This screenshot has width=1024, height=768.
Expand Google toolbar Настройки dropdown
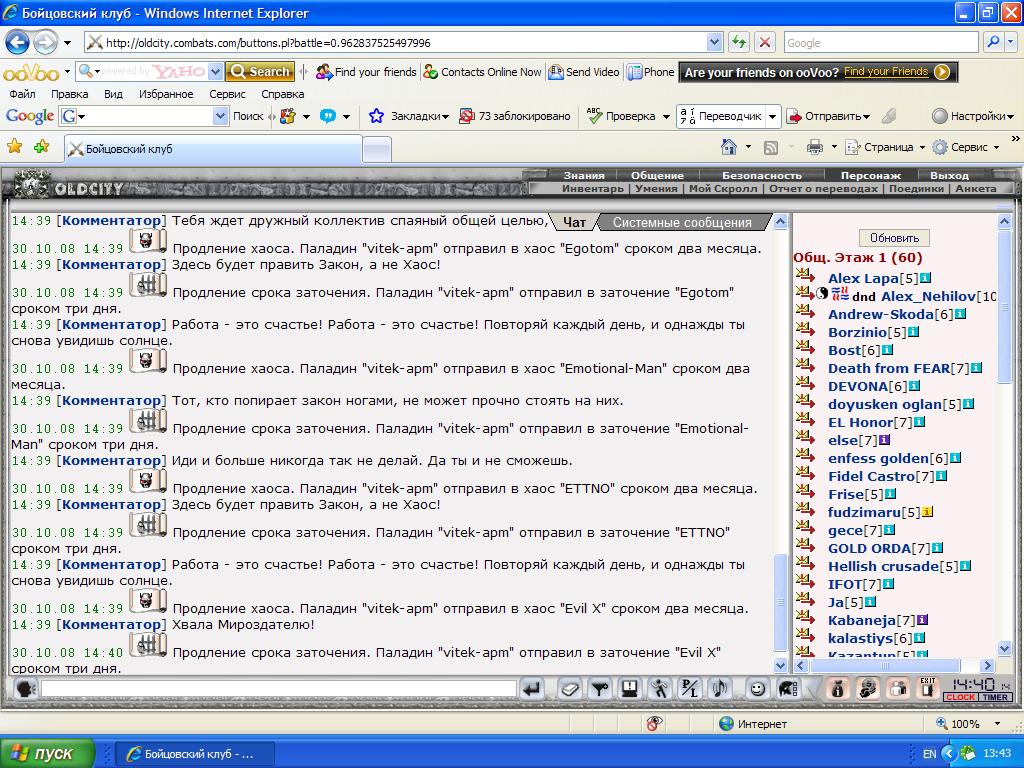(x=973, y=116)
